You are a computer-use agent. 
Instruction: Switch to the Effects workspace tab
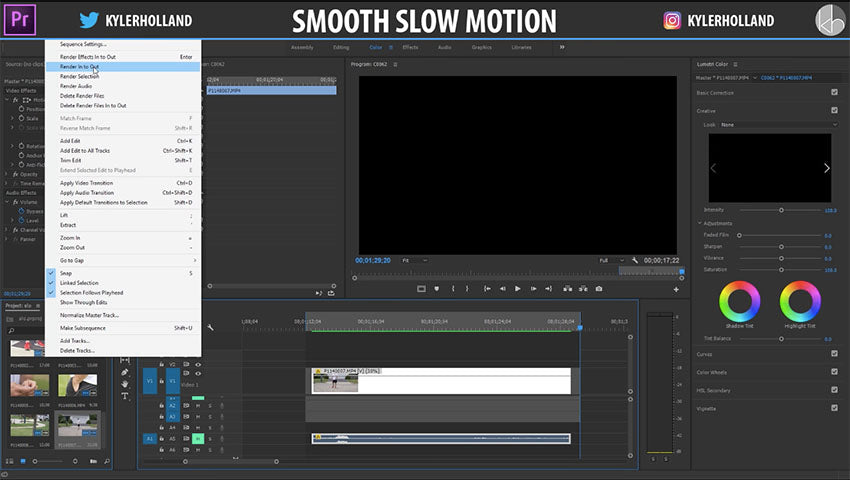[410, 48]
